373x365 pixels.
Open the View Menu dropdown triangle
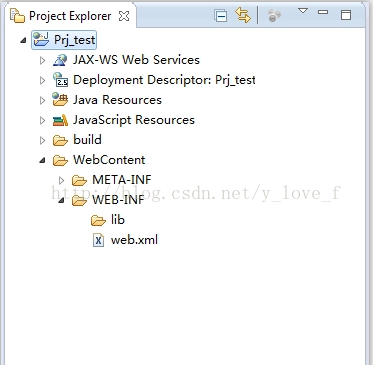click(x=303, y=11)
